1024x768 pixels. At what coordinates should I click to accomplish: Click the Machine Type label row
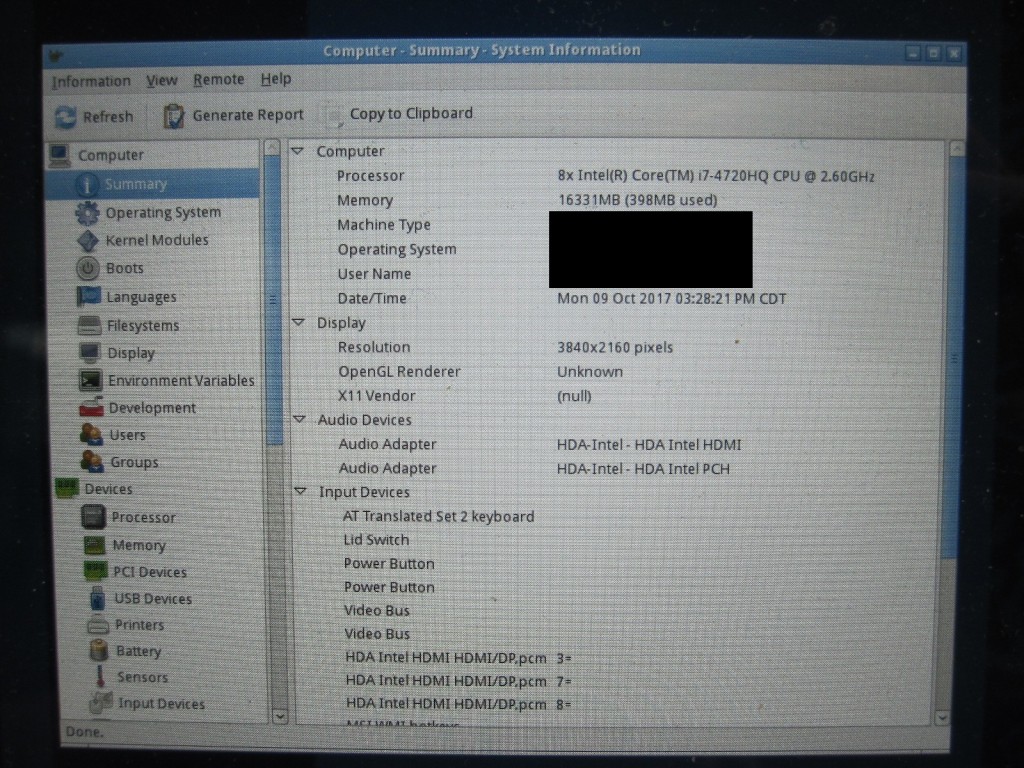pos(384,225)
